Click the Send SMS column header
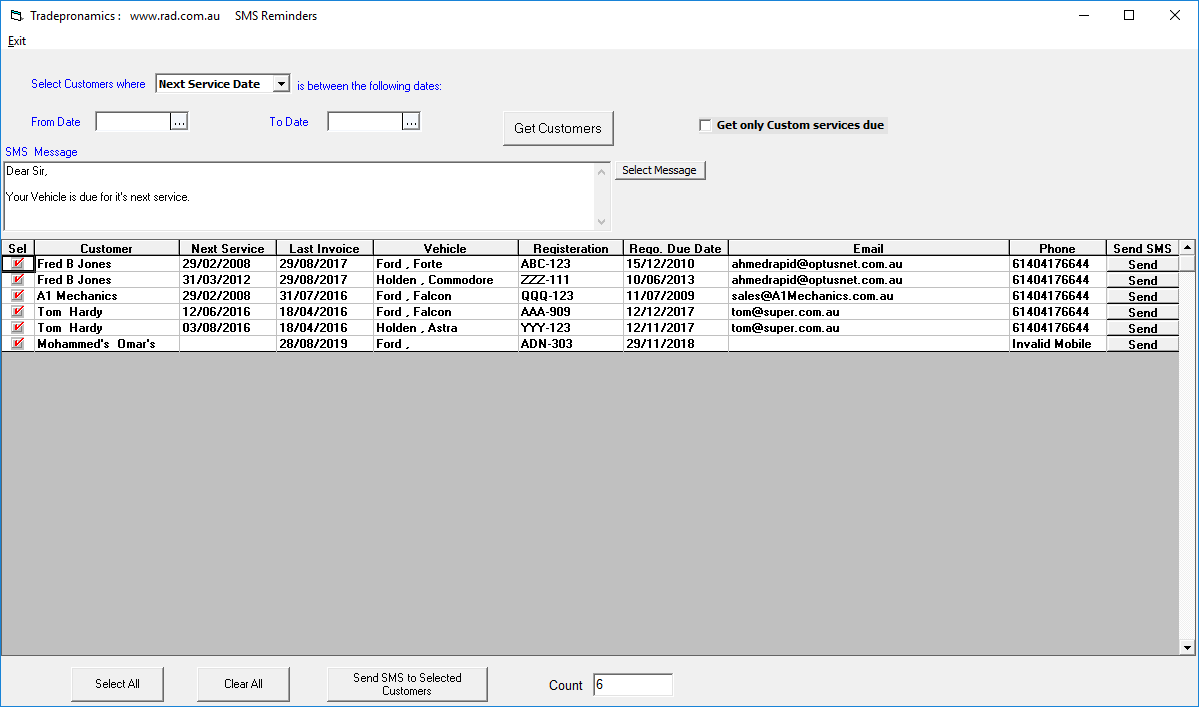The width and height of the screenshot is (1199, 707). pyautogui.click(x=1142, y=248)
